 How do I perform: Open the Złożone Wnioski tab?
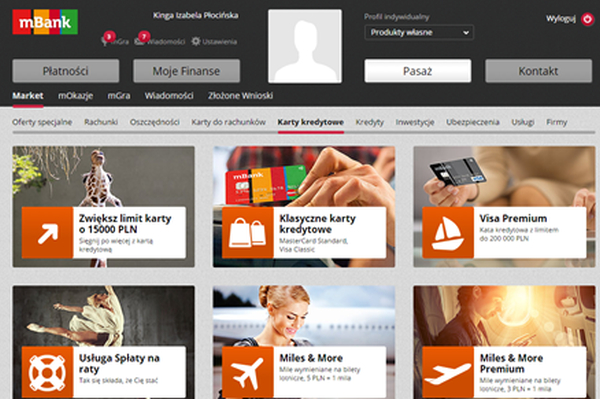click(x=240, y=96)
